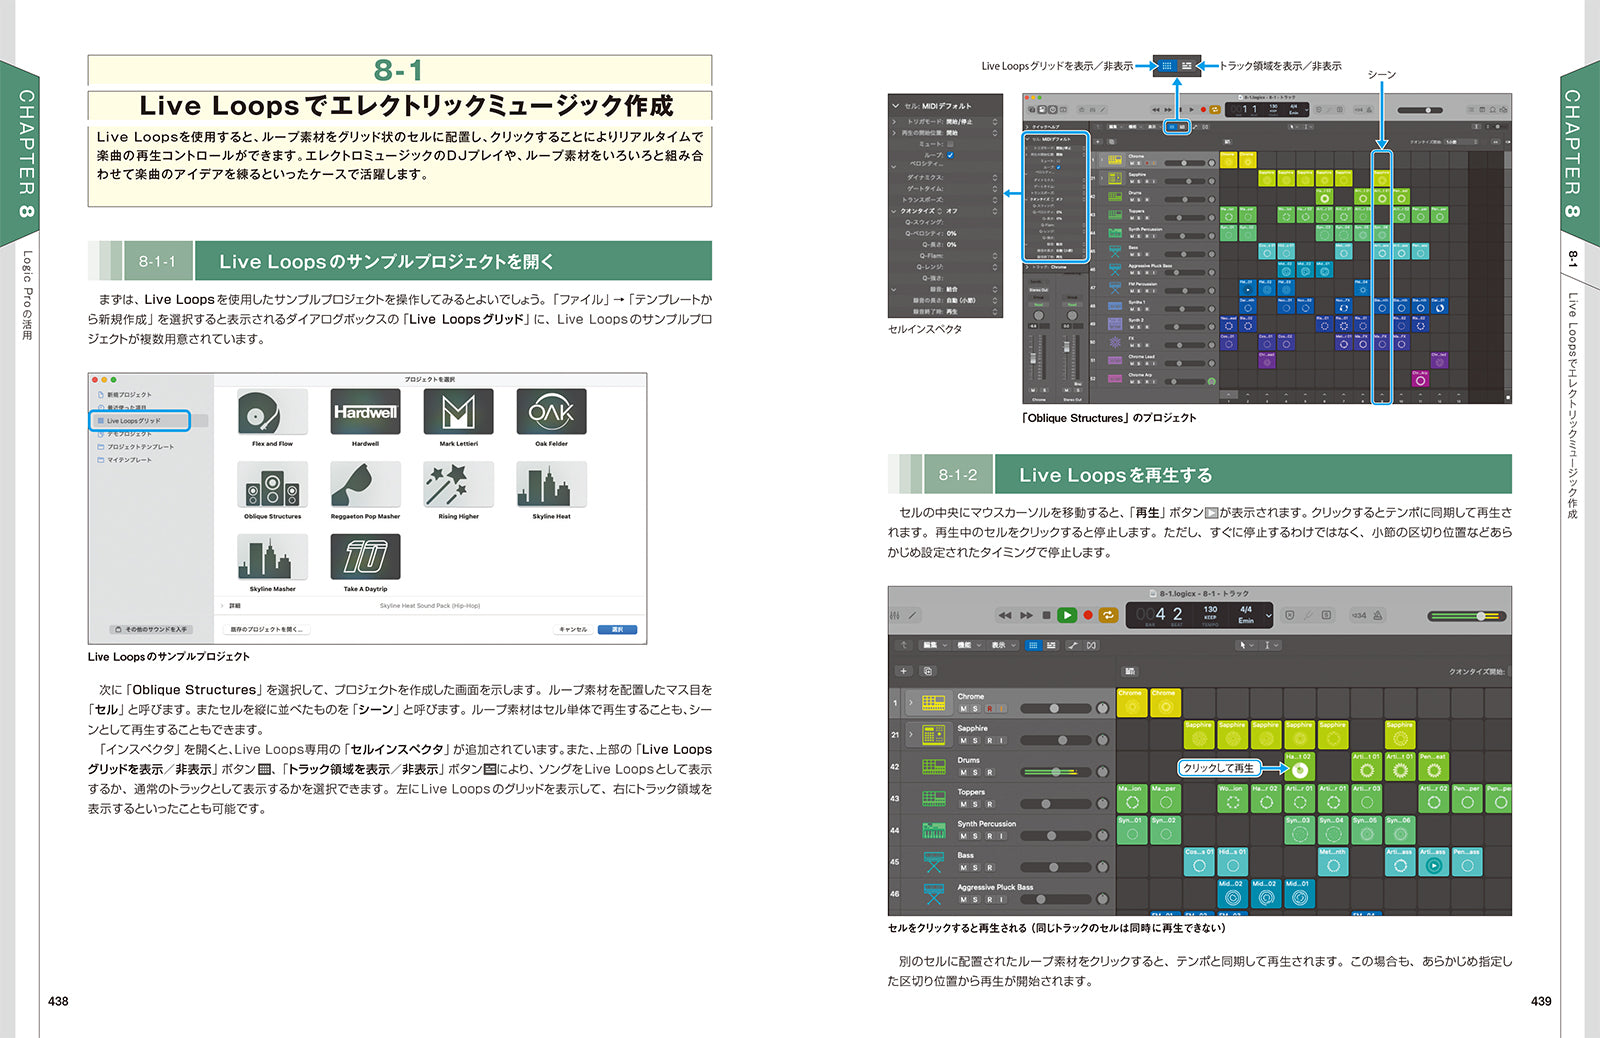Click the automation icon in the 8-1-2 figure menu bar

coord(1073,645)
